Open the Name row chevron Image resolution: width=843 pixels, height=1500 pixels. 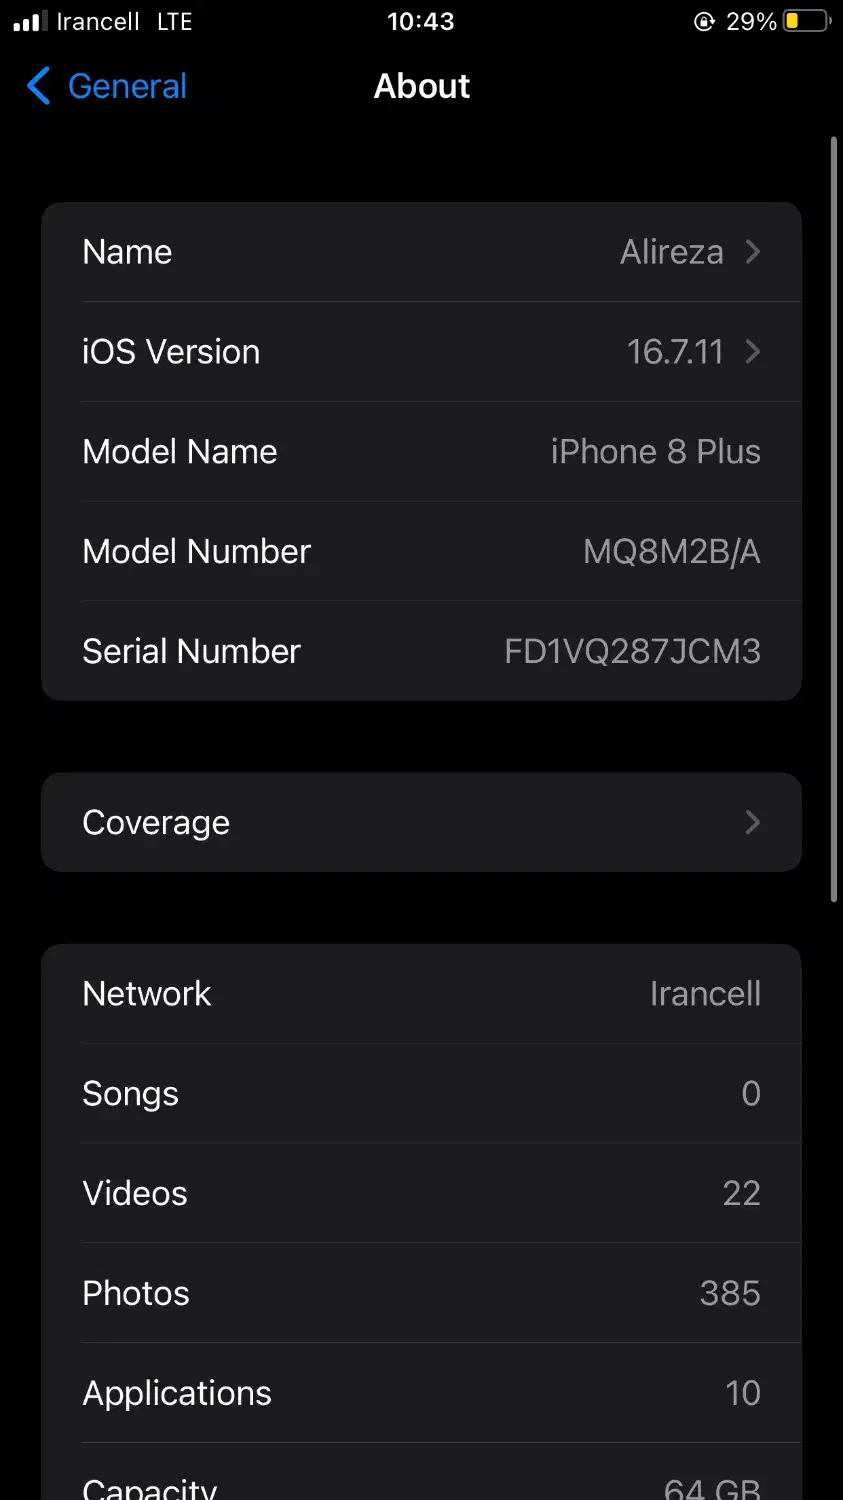[753, 252]
